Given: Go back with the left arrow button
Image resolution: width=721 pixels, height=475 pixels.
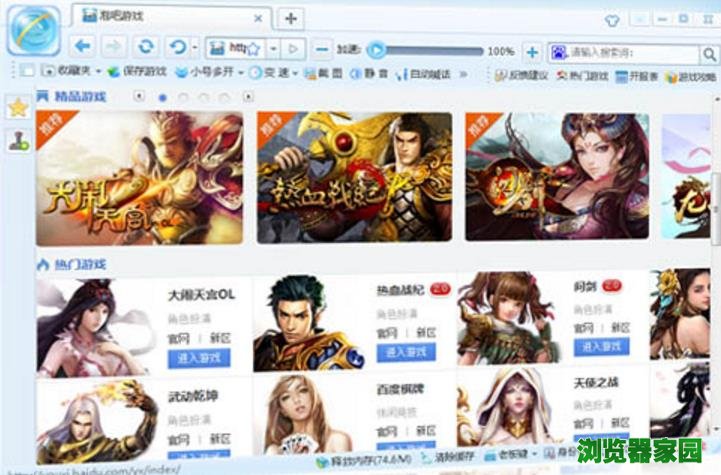Looking at the screenshot, I should [x=83, y=46].
